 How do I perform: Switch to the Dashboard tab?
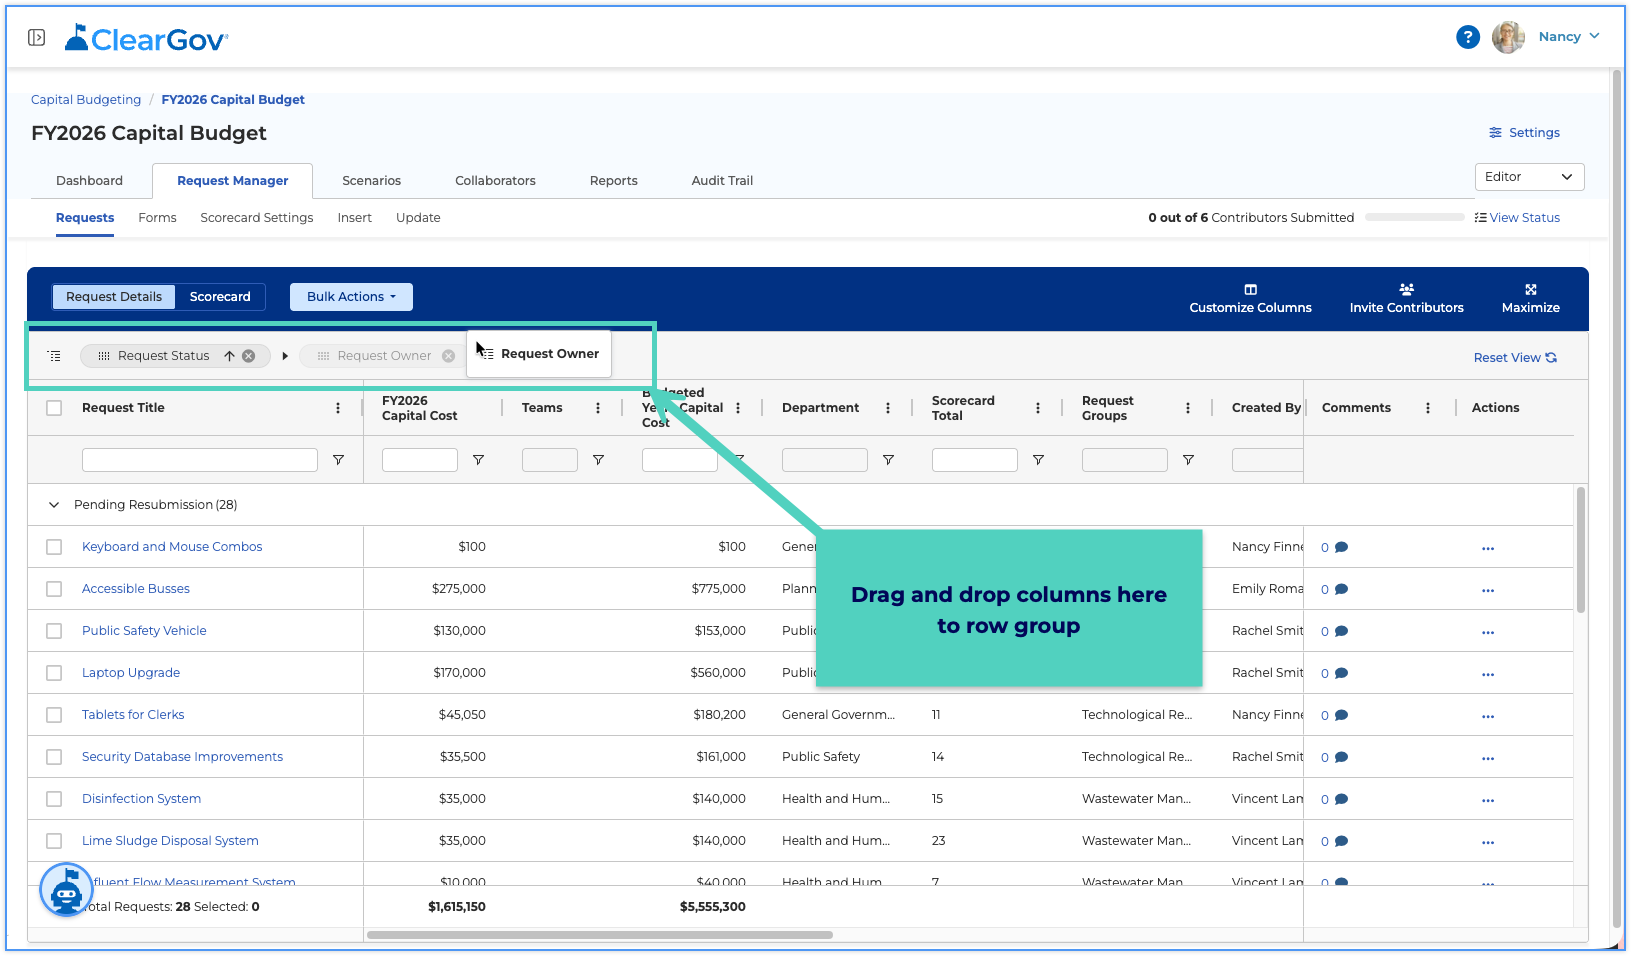[89, 181]
